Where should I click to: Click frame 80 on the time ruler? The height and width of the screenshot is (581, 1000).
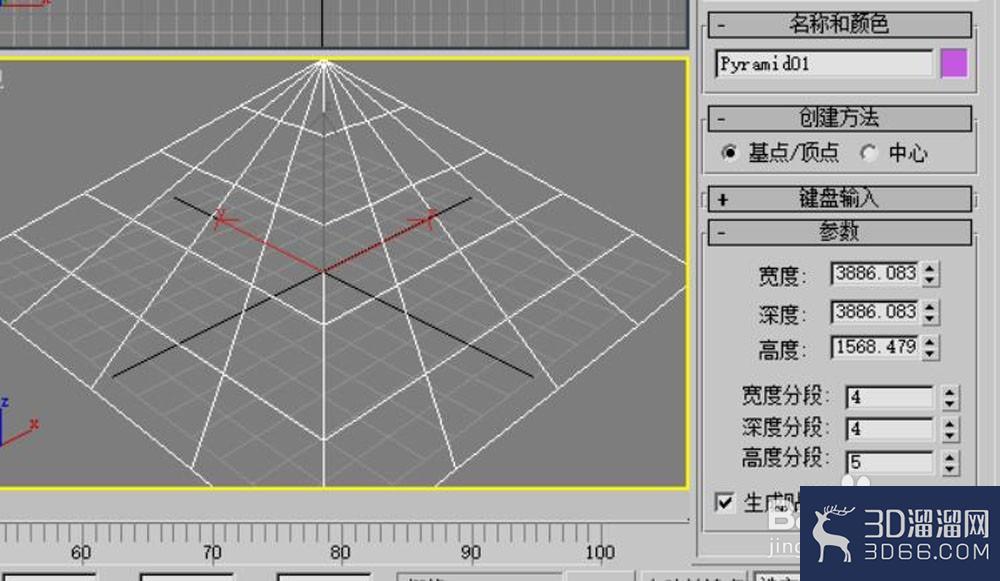tap(340, 552)
